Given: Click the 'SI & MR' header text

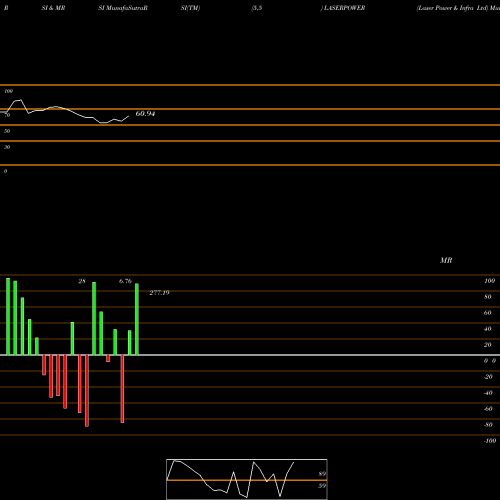Looking at the screenshot, I should 53,8.
